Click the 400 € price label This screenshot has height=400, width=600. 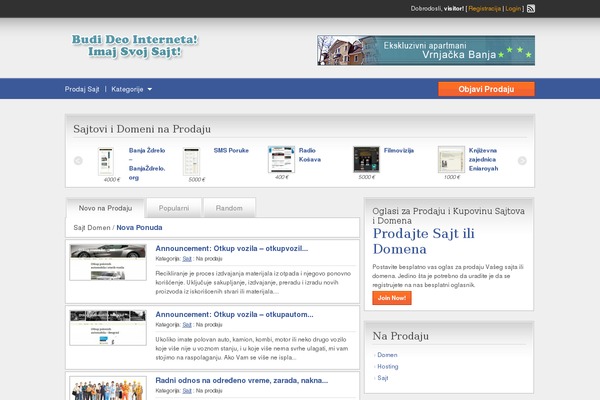pos(282,177)
